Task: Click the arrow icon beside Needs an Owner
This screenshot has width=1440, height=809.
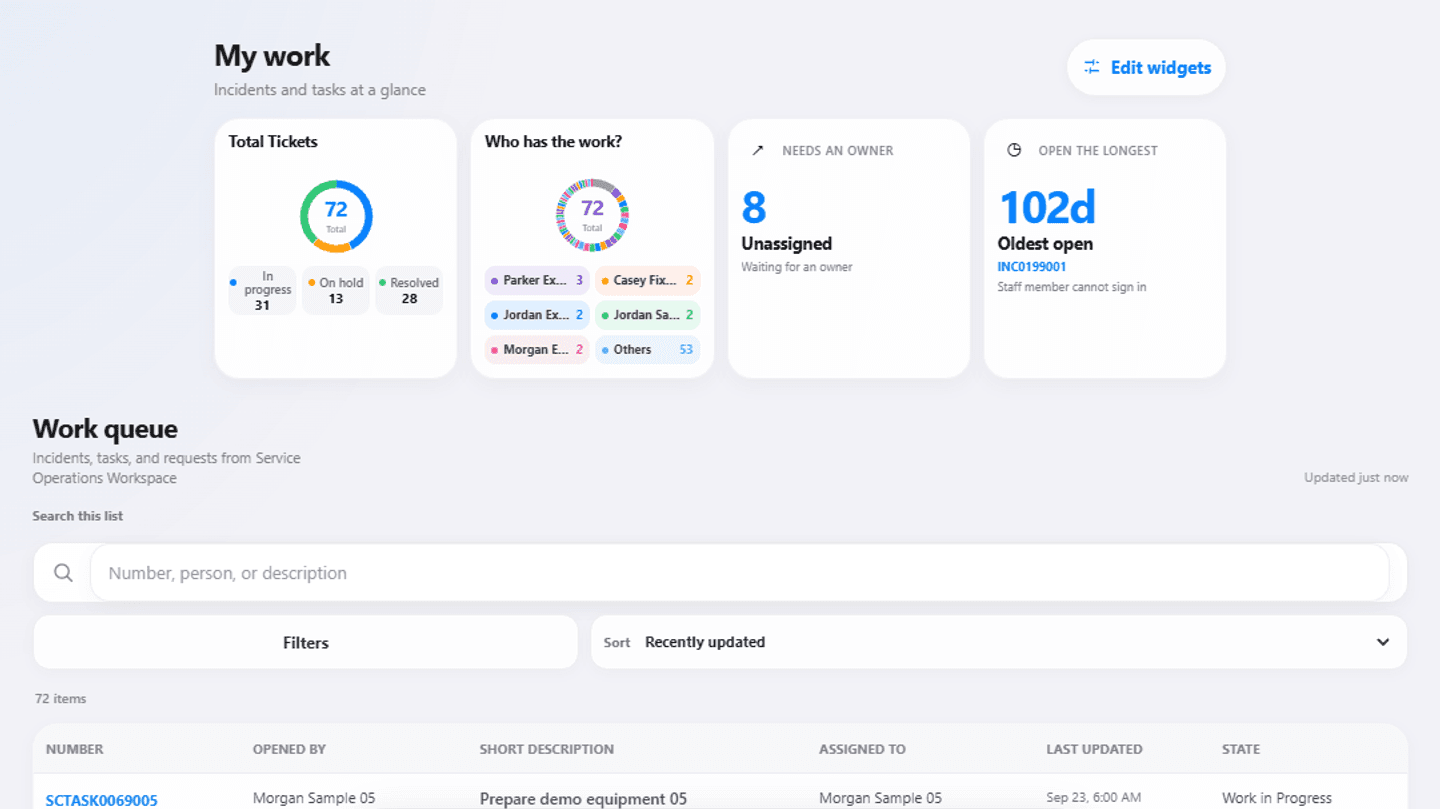Action: pyautogui.click(x=758, y=150)
